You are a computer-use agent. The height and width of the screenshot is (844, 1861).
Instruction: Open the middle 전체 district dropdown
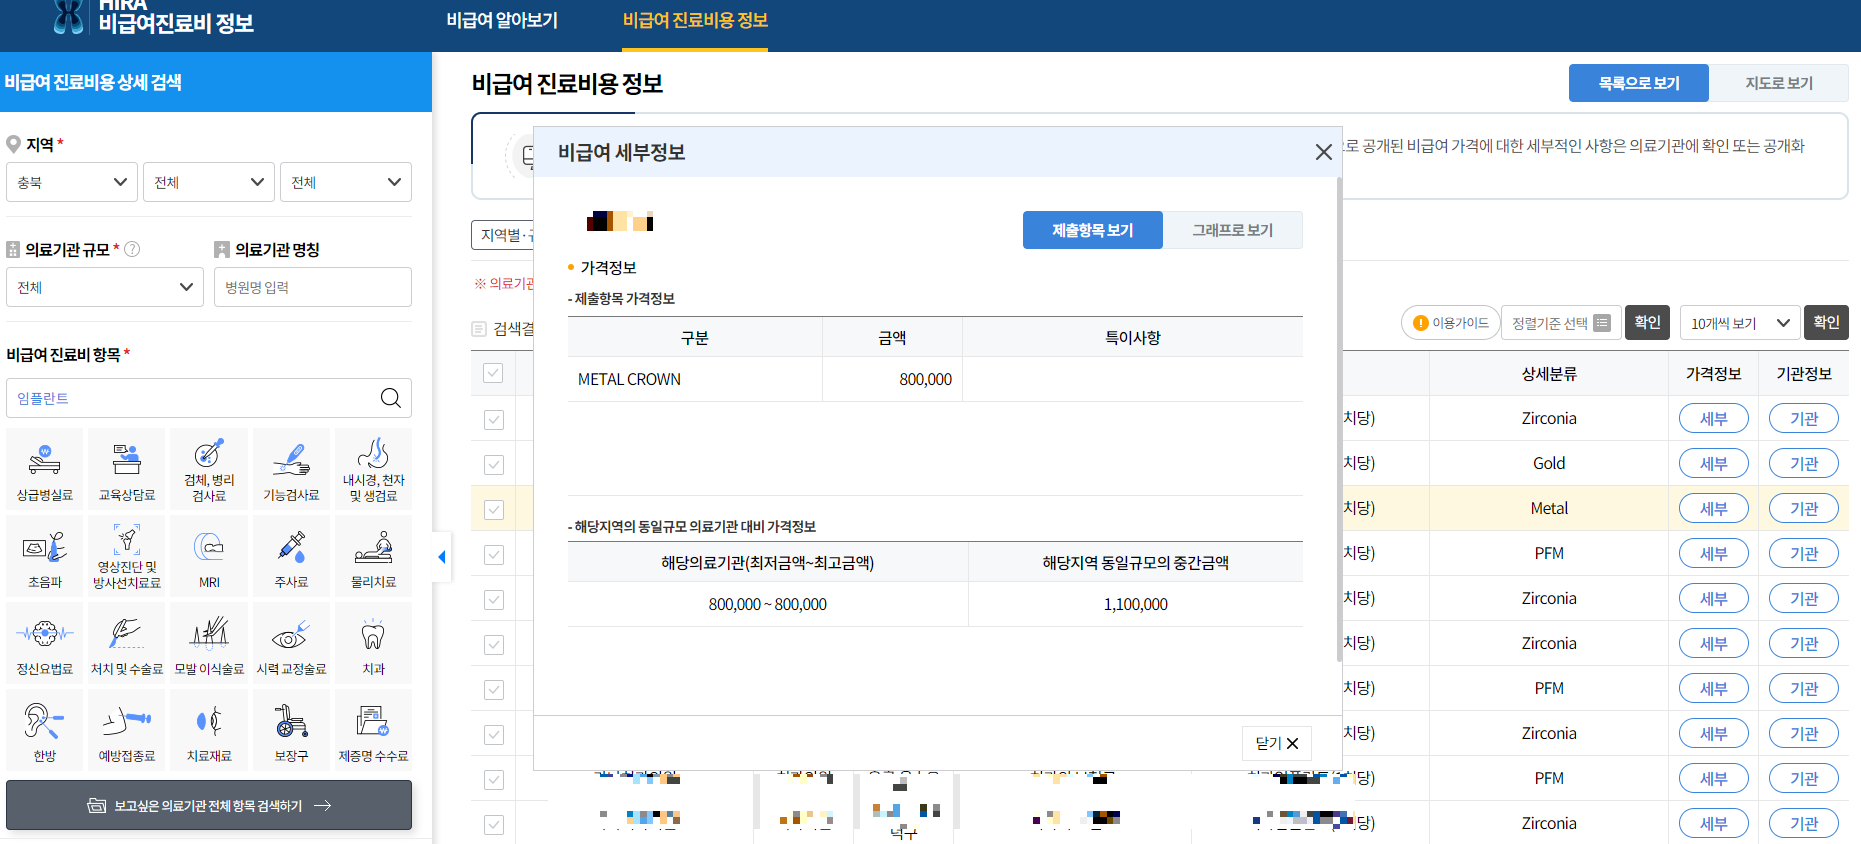pyautogui.click(x=209, y=182)
